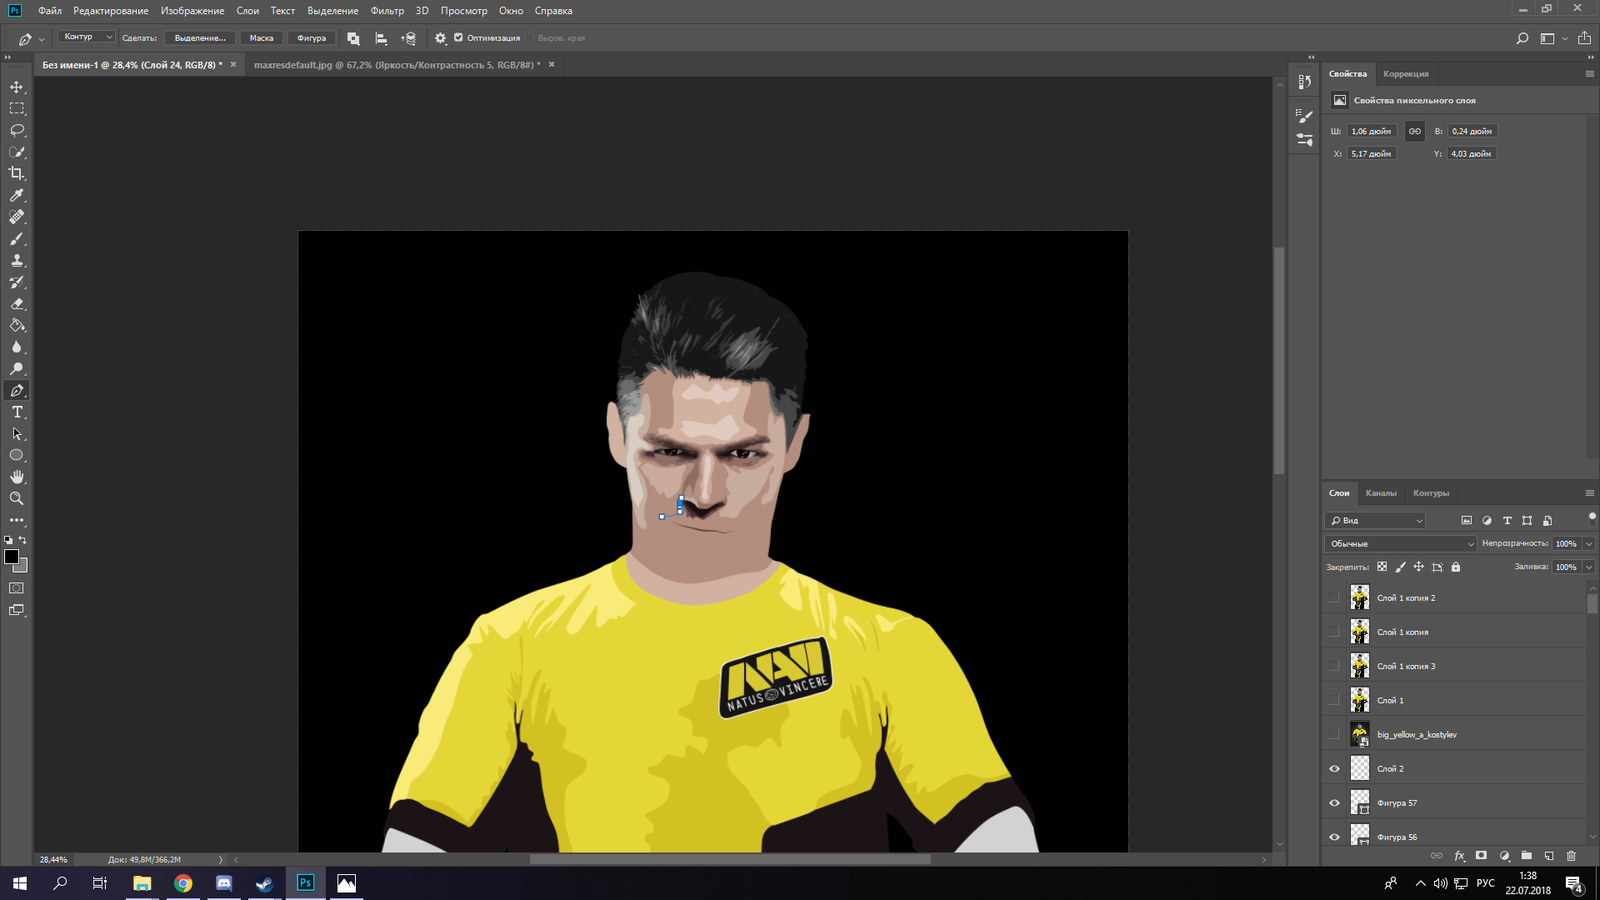Screen dimensions: 1600x900
Task: Select the Crop tool
Action: click(17, 173)
